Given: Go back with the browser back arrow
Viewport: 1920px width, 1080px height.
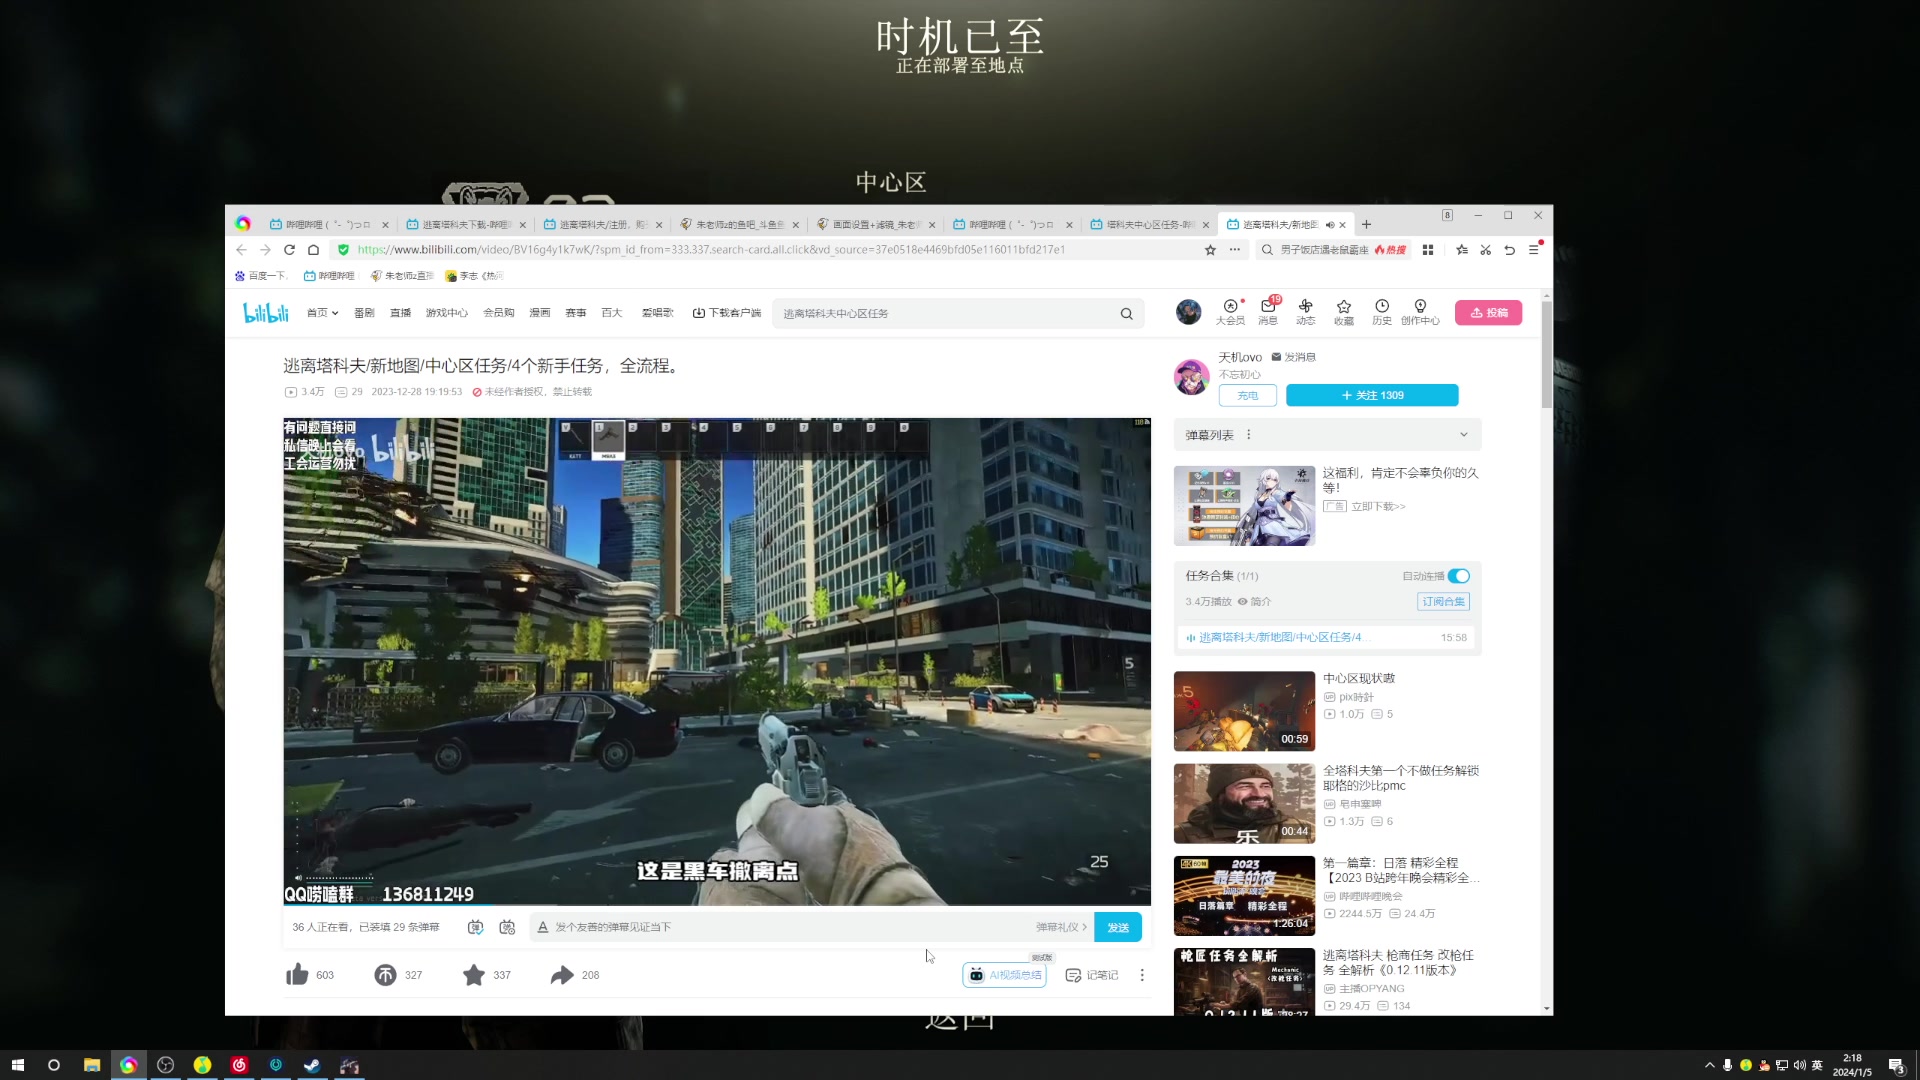Looking at the screenshot, I should 241,250.
